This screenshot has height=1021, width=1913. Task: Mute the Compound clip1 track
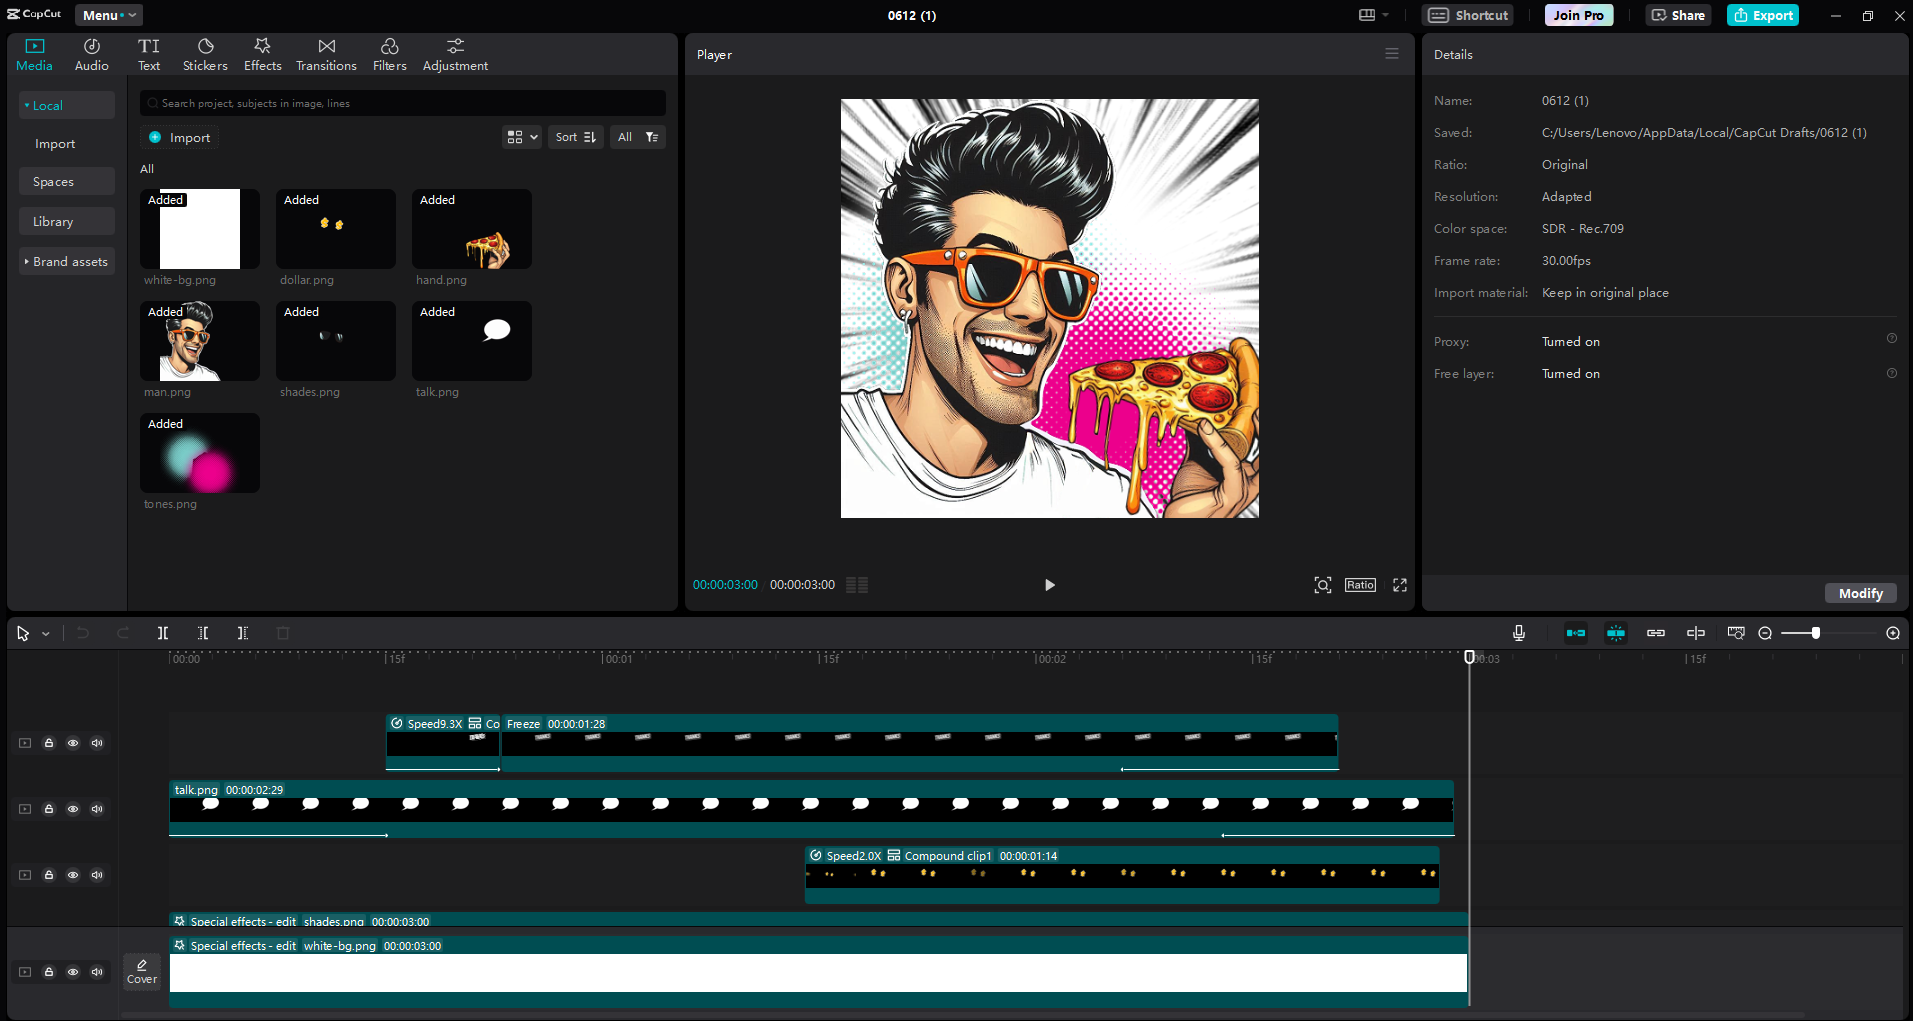(x=97, y=875)
